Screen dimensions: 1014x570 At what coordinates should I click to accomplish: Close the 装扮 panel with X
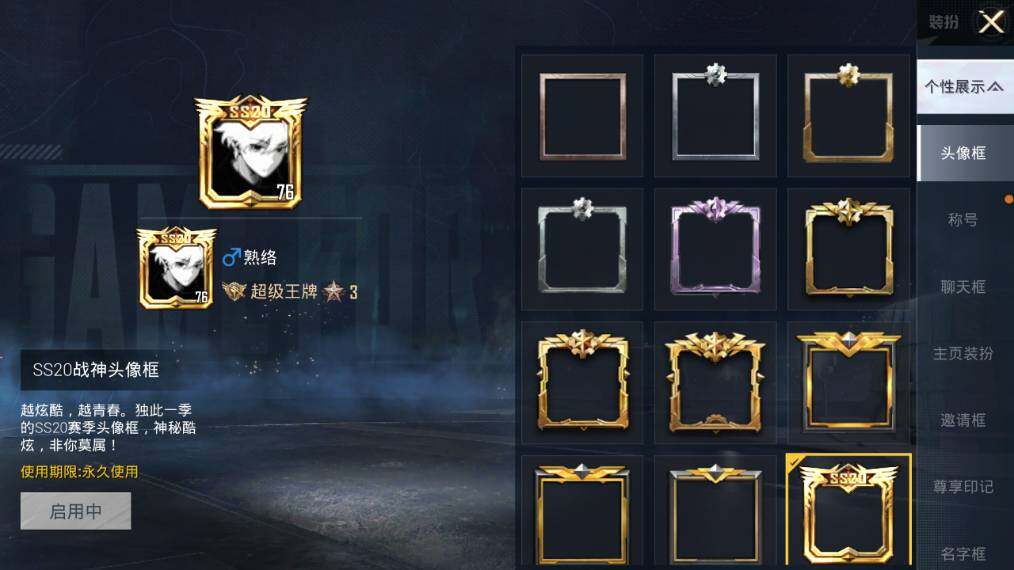click(991, 23)
